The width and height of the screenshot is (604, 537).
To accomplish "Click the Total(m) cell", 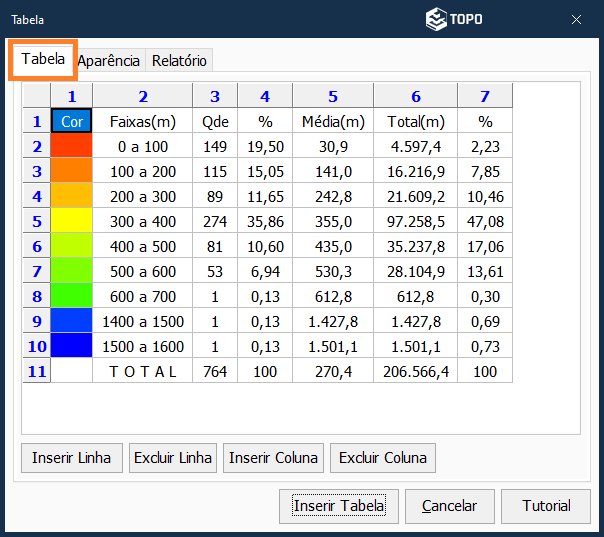I will pos(416,121).
